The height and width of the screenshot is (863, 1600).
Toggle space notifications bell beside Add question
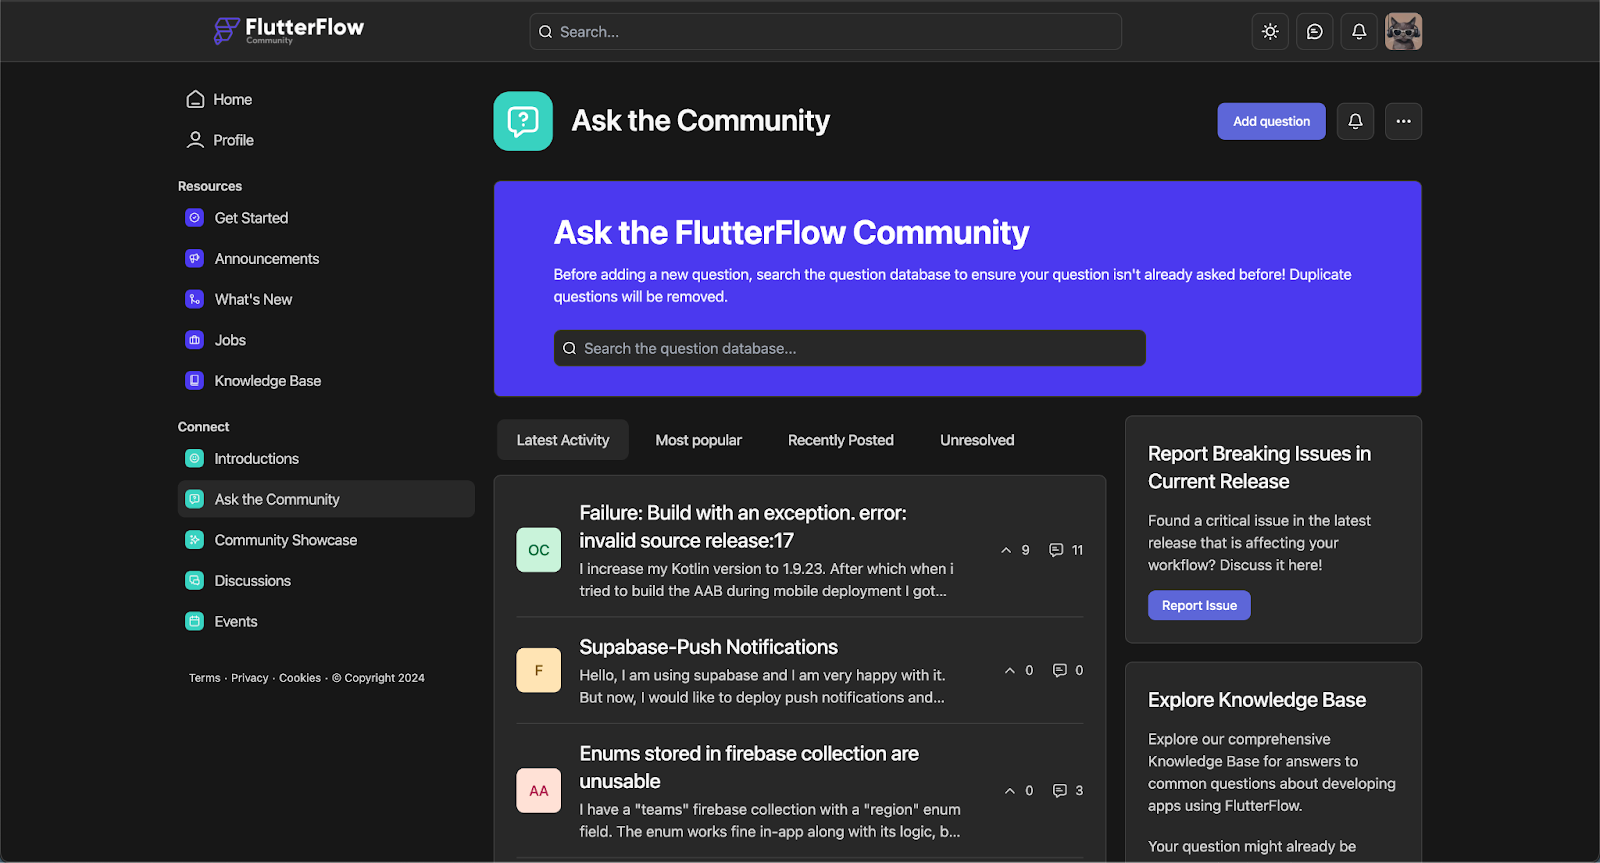[1355, 121]
